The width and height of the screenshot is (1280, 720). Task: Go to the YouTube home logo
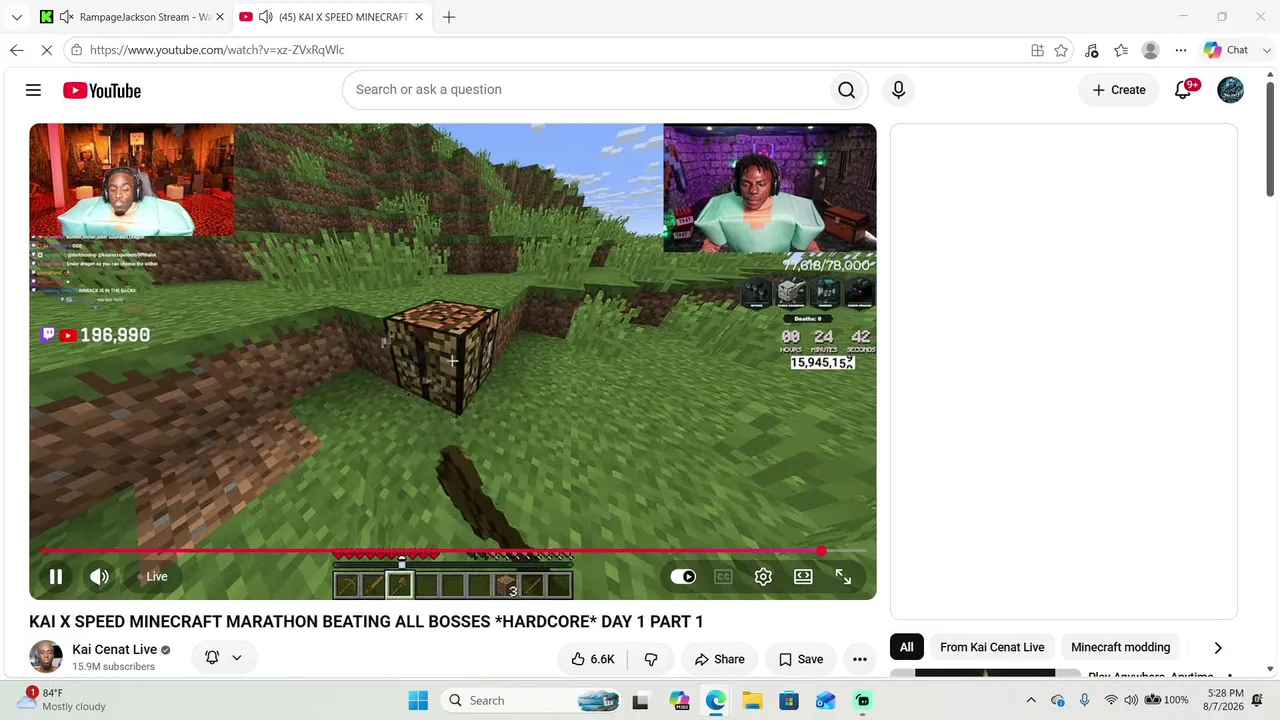tap(102, 90)
